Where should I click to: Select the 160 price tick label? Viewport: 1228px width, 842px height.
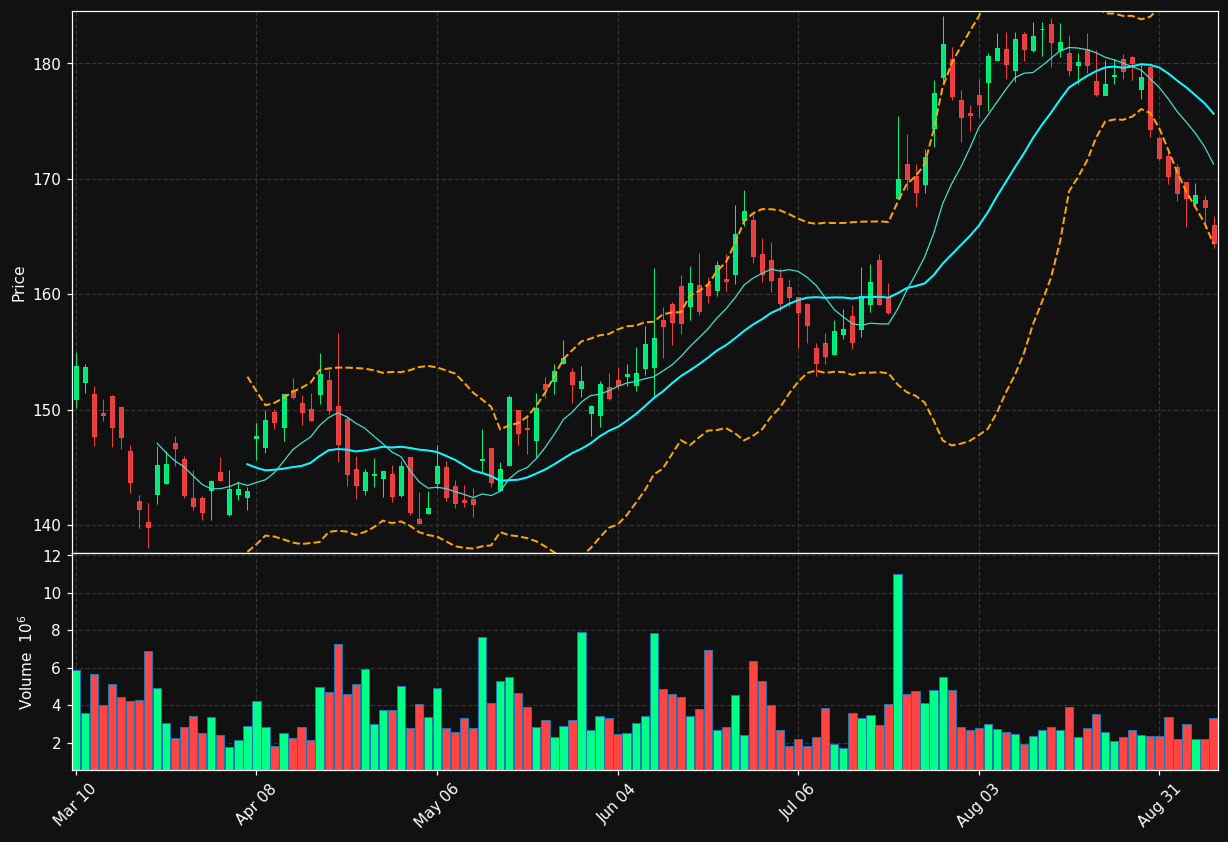pyautogui.click(x=49, y=295)
